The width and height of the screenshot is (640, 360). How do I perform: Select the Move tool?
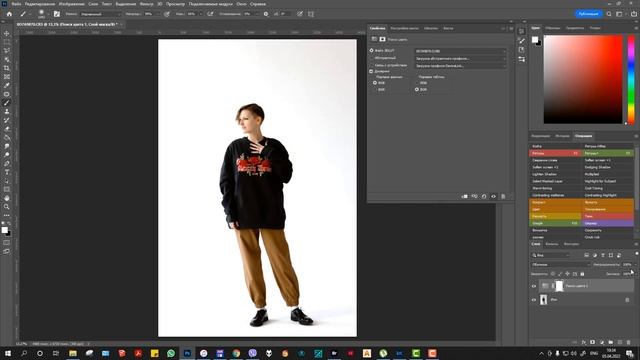(7, 33)
